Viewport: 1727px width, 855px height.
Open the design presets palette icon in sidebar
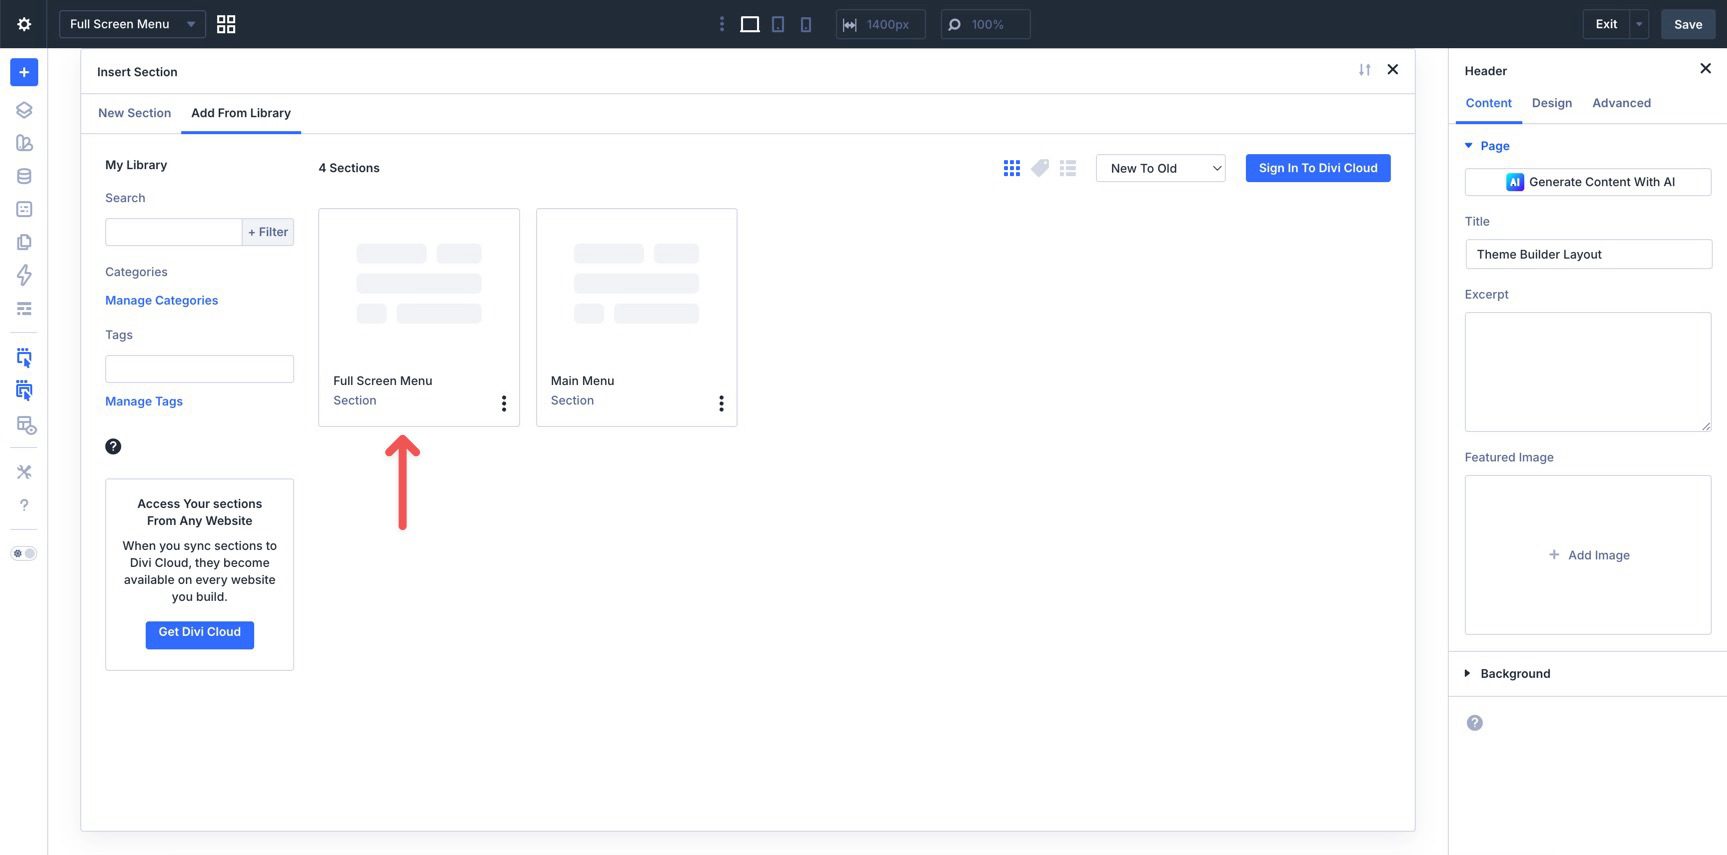tap(24, 143)
